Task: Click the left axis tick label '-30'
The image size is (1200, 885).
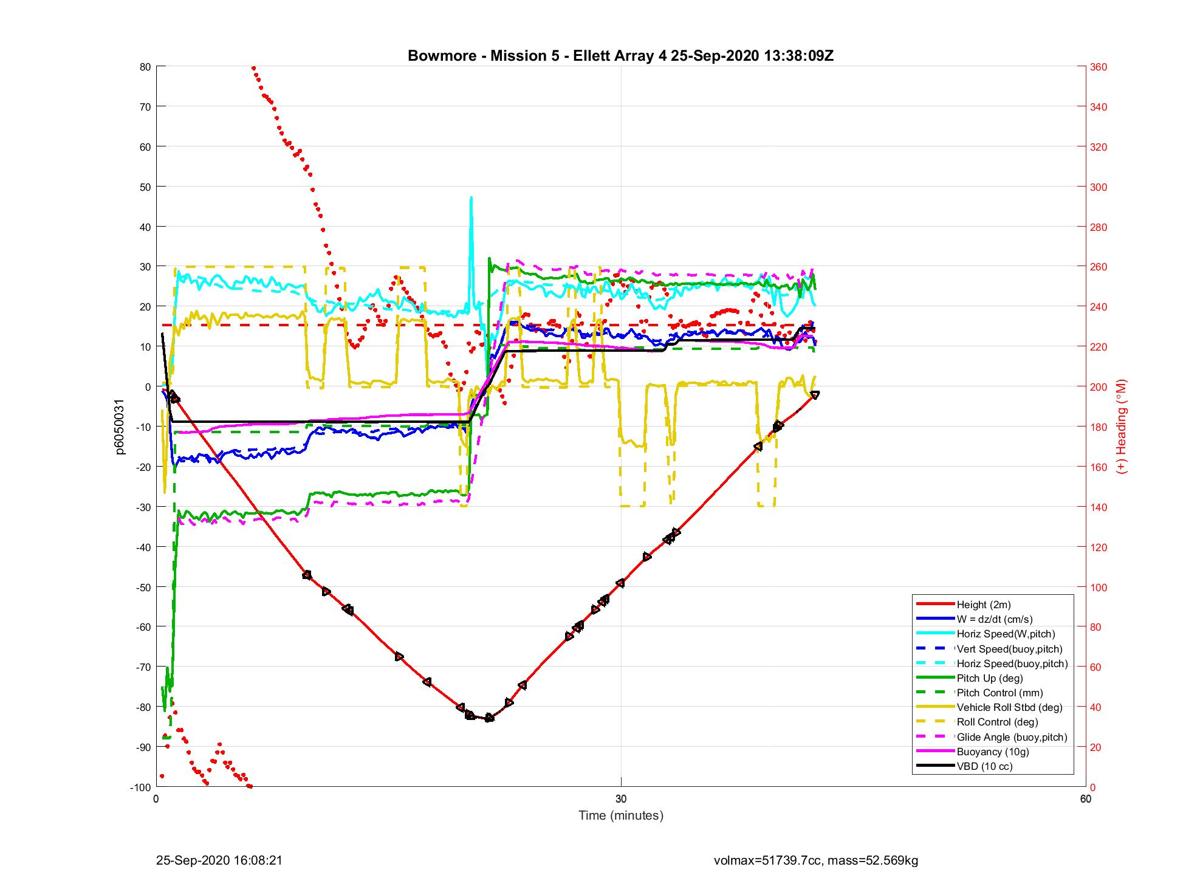Action: (x=142, y=507)
